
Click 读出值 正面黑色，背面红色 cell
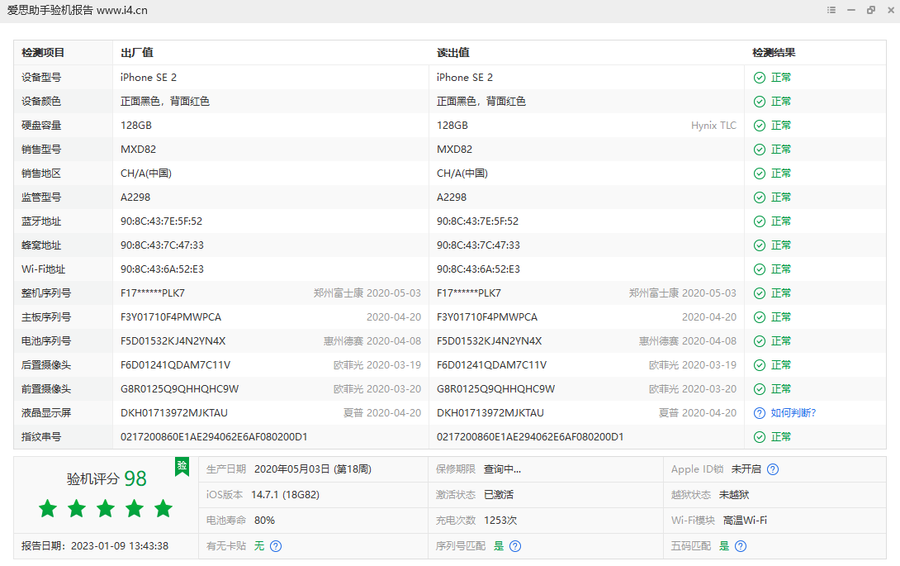pyautogui.click(x=481, y=102)
